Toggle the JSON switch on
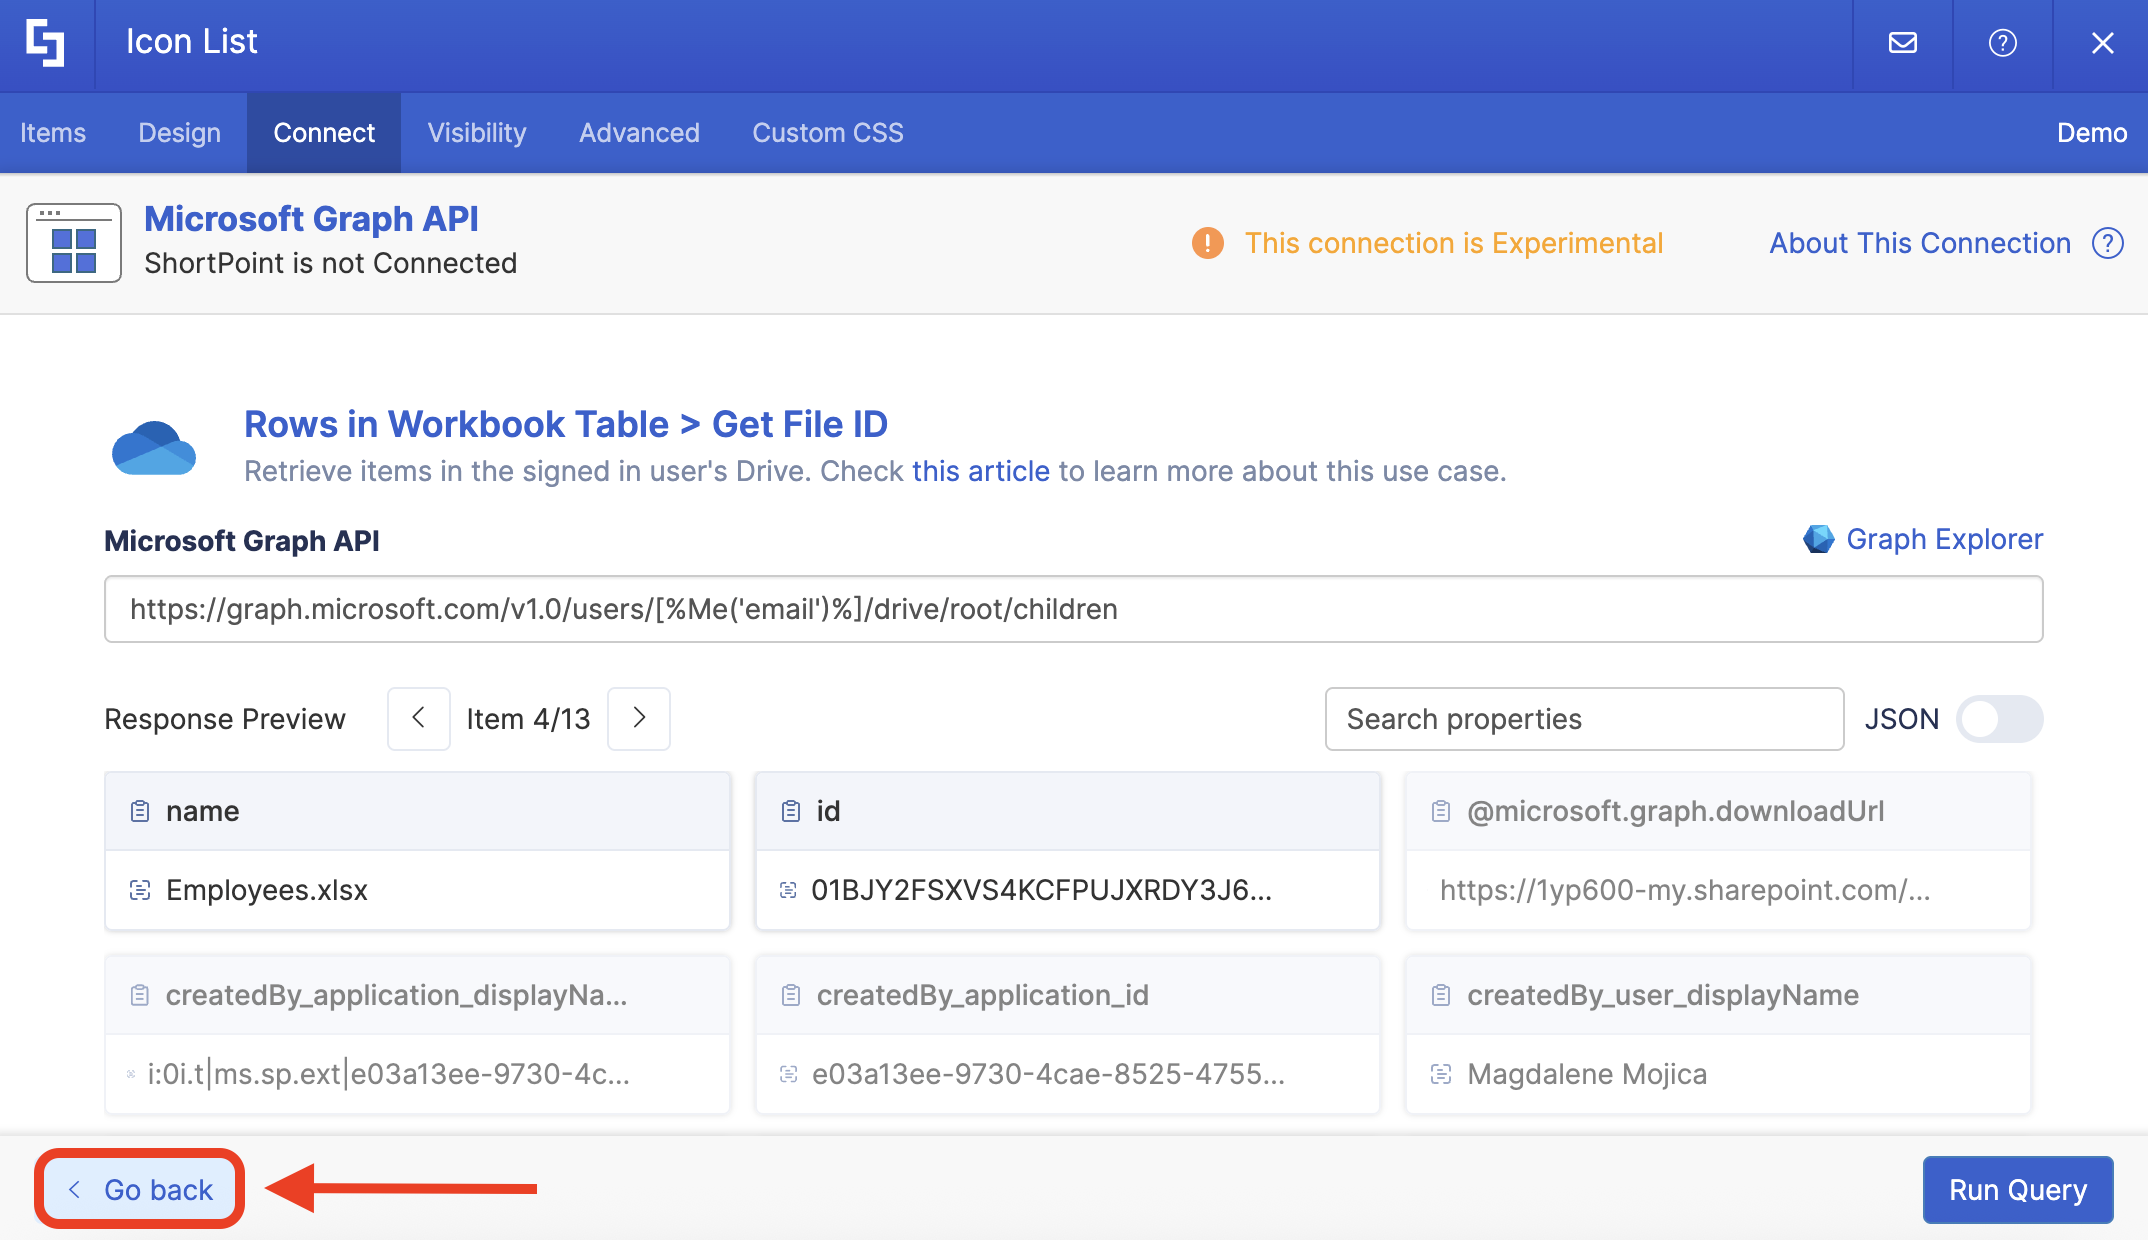2148x1240 pixels. [x=1998, y=719]
